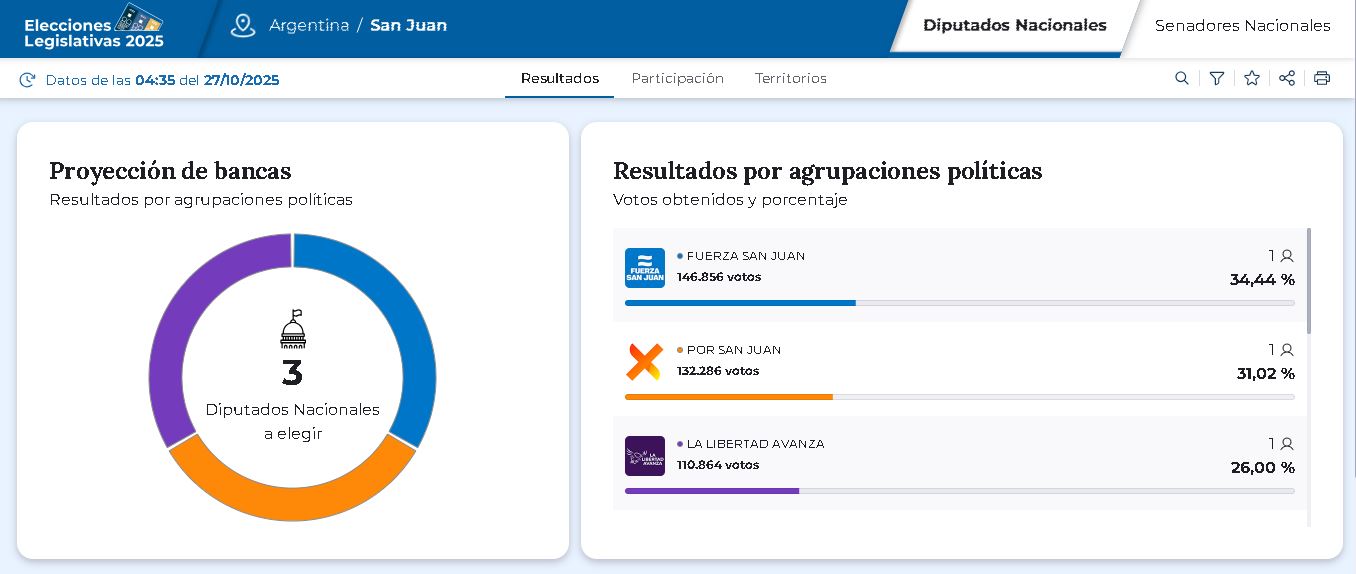The width and height of the screenshot is (1356, 574).
Task: Switch to Senadores Nacionales tab
Action: (1242, 26)
